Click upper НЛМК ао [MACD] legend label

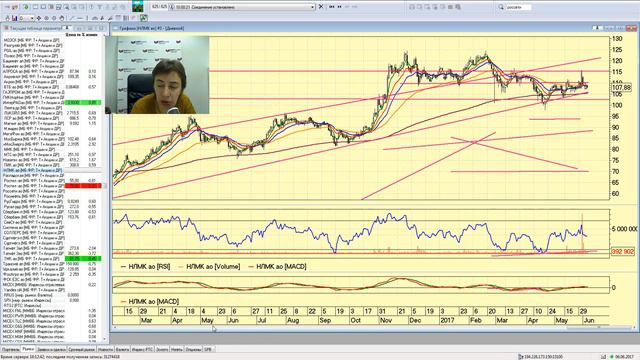coord(281,267)
